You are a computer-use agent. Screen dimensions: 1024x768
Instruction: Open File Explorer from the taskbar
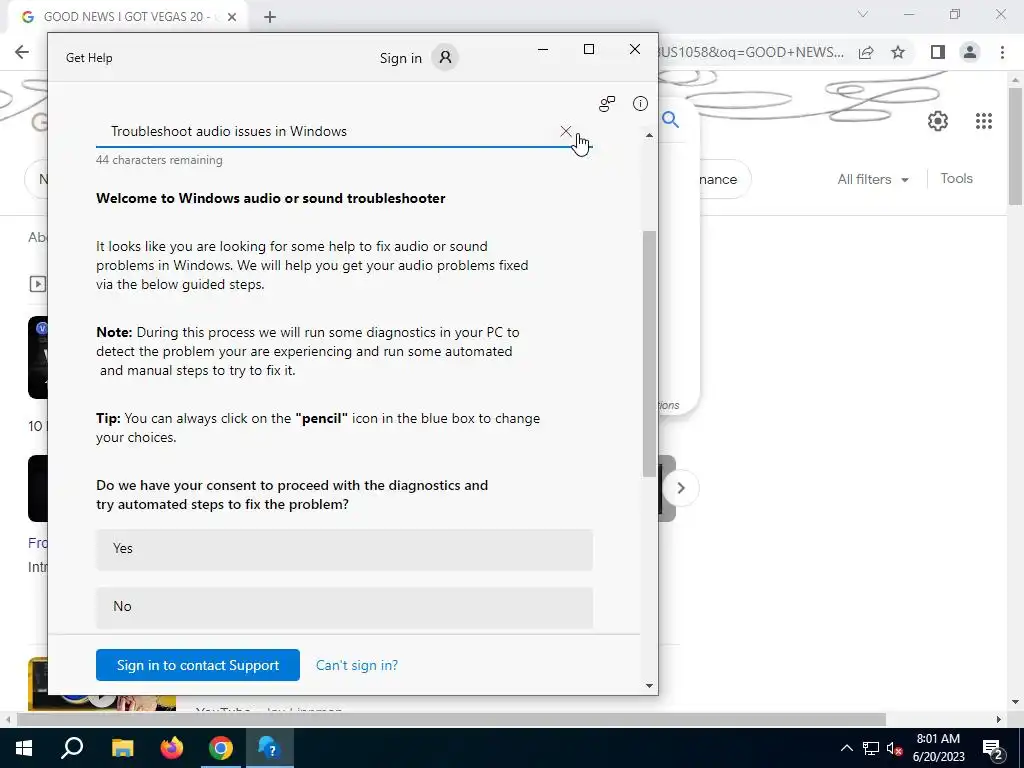click(x=122, y=748)
